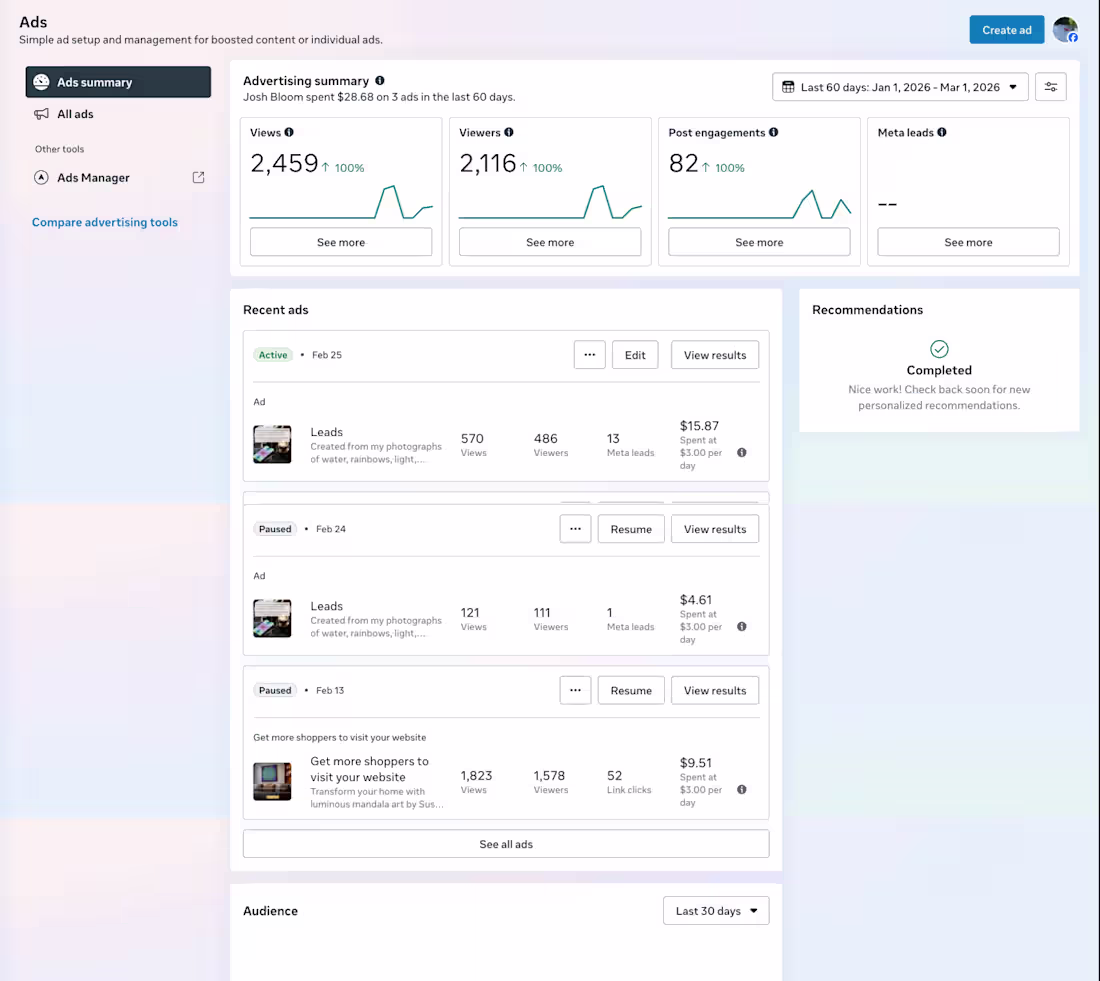Click the external link icon beside Ads Manager
This screenshot has width=1100, height=981.
point(198,177)
